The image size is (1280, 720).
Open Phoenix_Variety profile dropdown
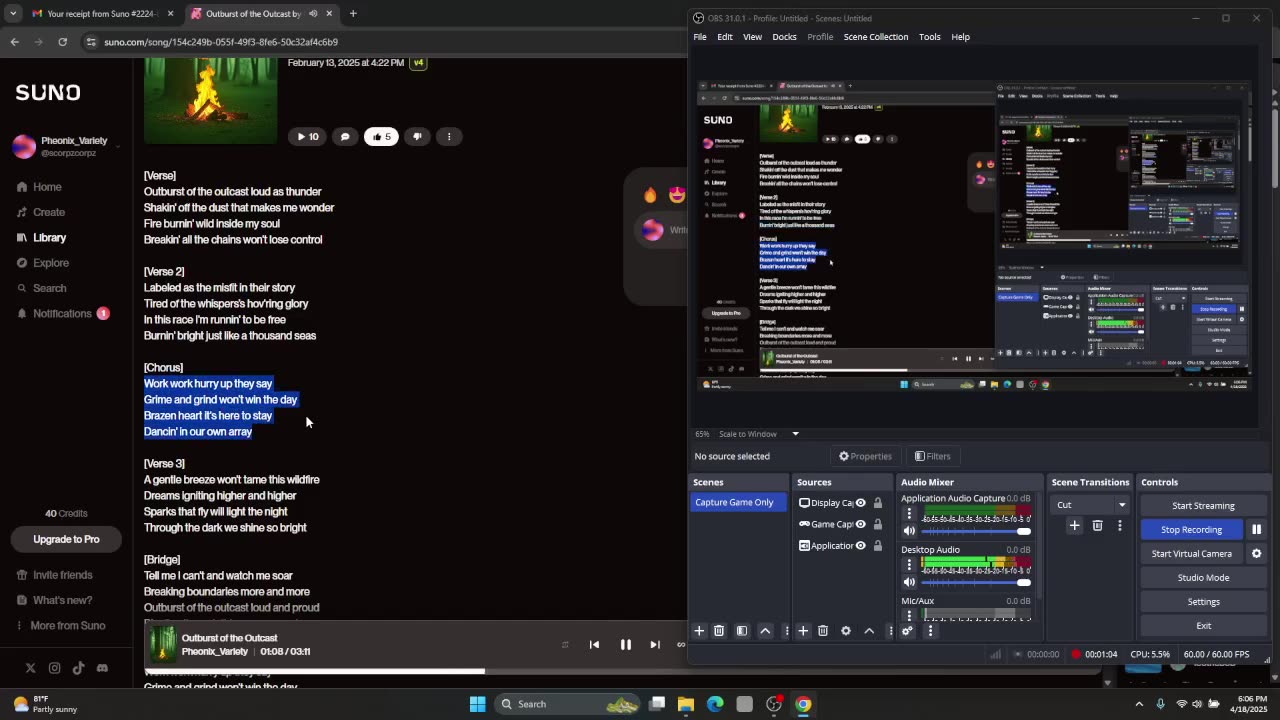tap(66, 146)
